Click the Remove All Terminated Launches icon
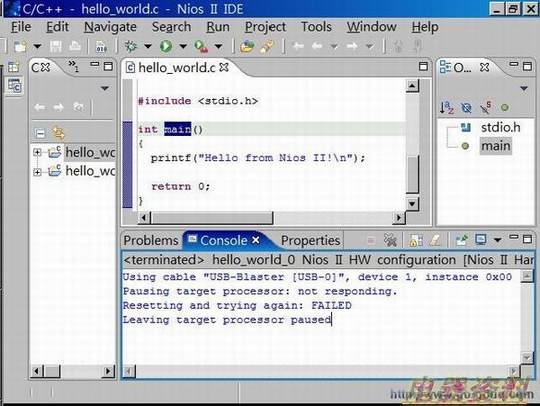The image size is (540, 406). pos(390,240)
